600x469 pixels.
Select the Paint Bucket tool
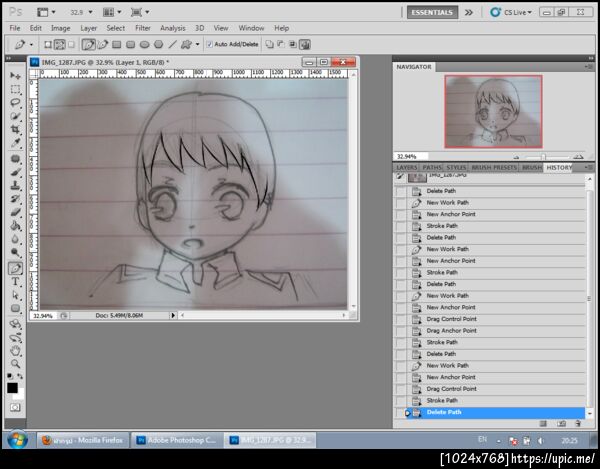[15, 226]
